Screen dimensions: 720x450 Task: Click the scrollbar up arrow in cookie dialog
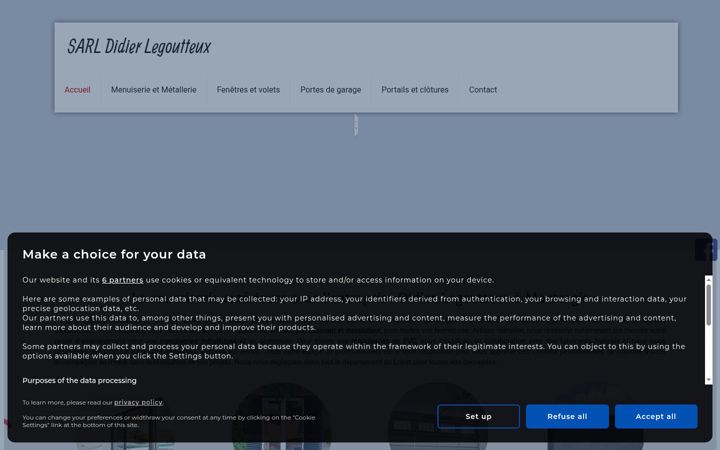pos(709,279)
